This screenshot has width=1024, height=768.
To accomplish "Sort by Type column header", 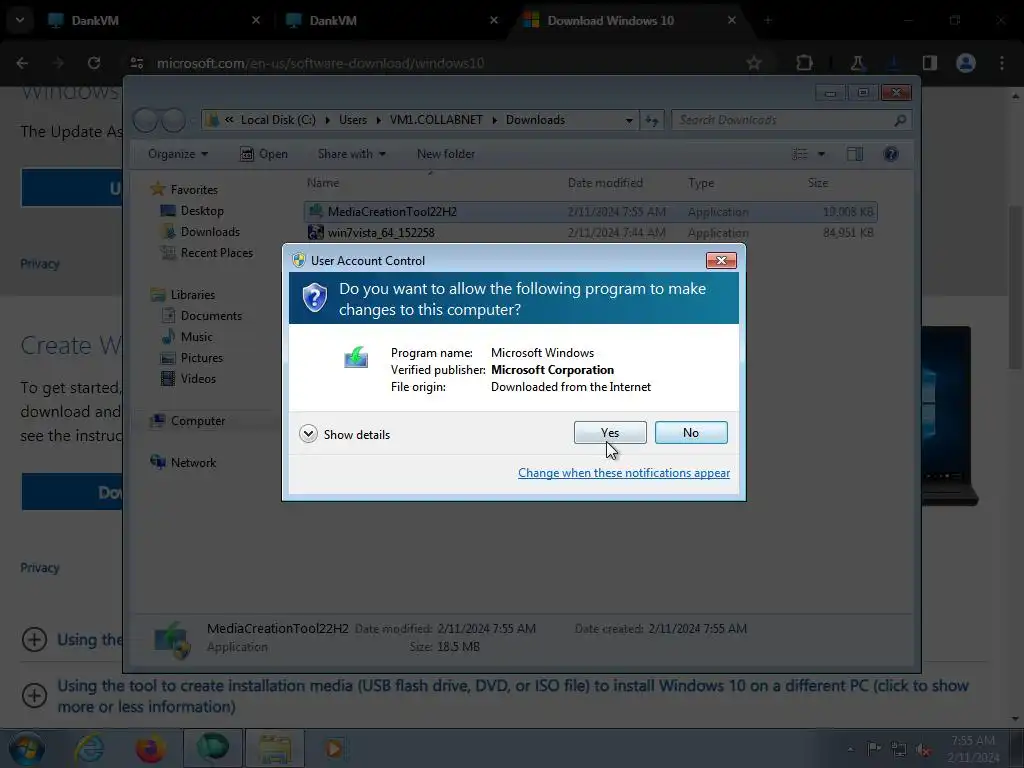I will click(x=701, y=183).
